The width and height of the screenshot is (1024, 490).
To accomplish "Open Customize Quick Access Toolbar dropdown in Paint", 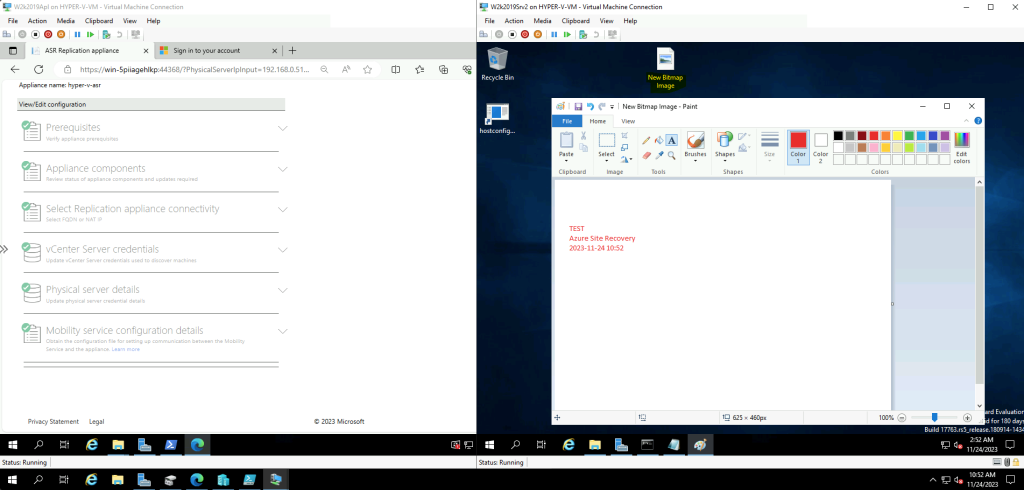I will tap(612, 106).
